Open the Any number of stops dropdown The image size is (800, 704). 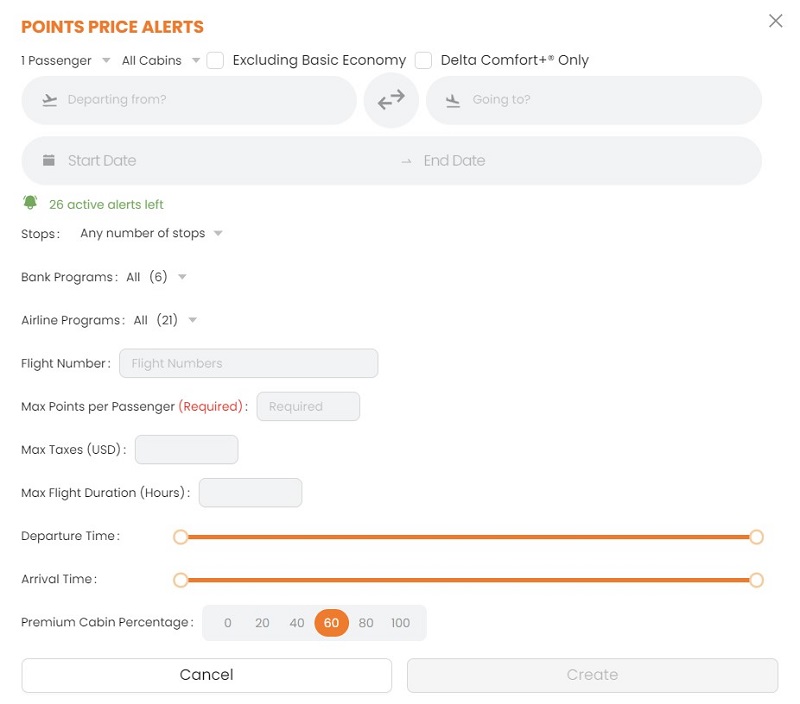(152, 233)
